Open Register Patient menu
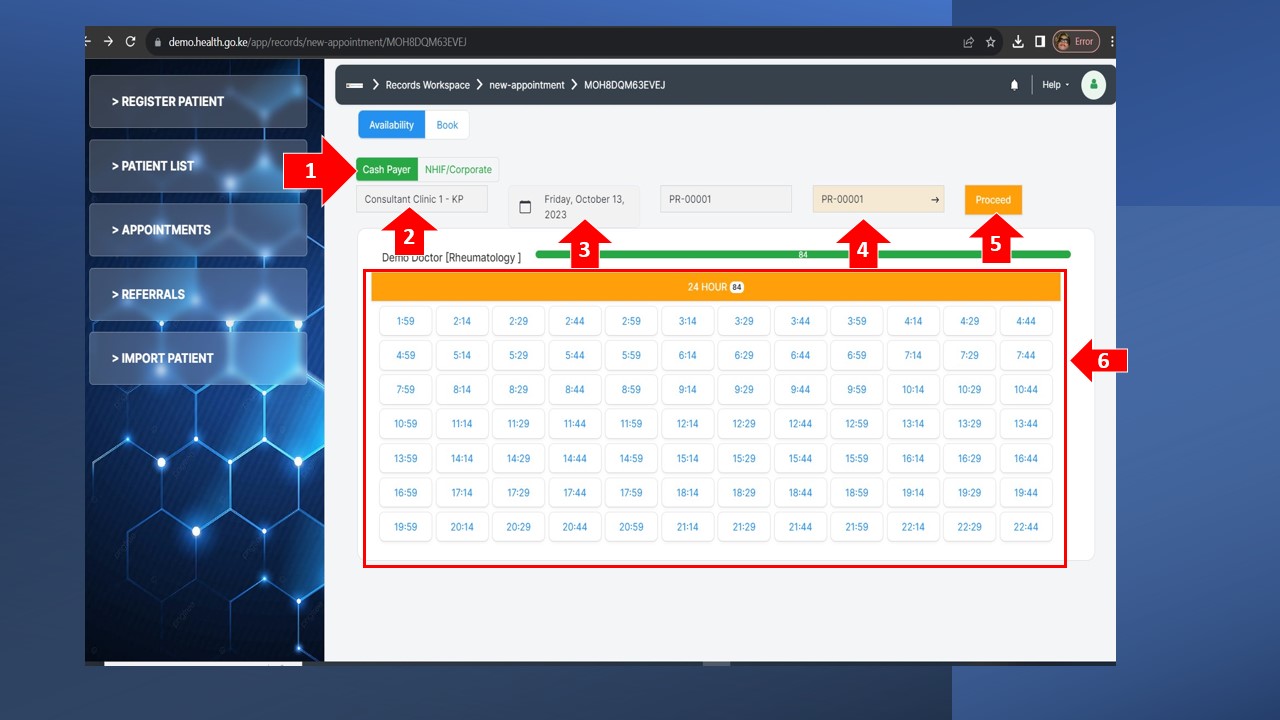This screenshot has height=720, width=1280. point(198,101)
